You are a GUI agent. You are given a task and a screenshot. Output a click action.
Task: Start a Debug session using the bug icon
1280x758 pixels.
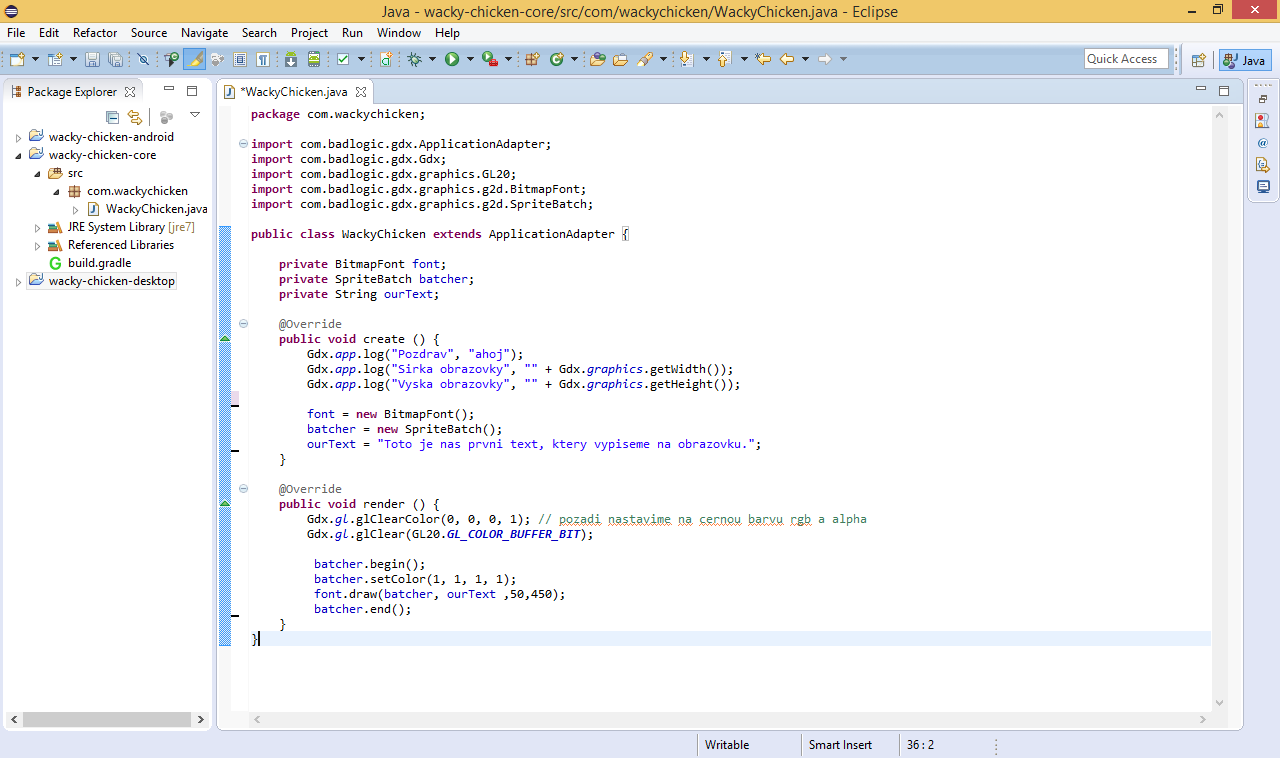(x=416, y=59)
